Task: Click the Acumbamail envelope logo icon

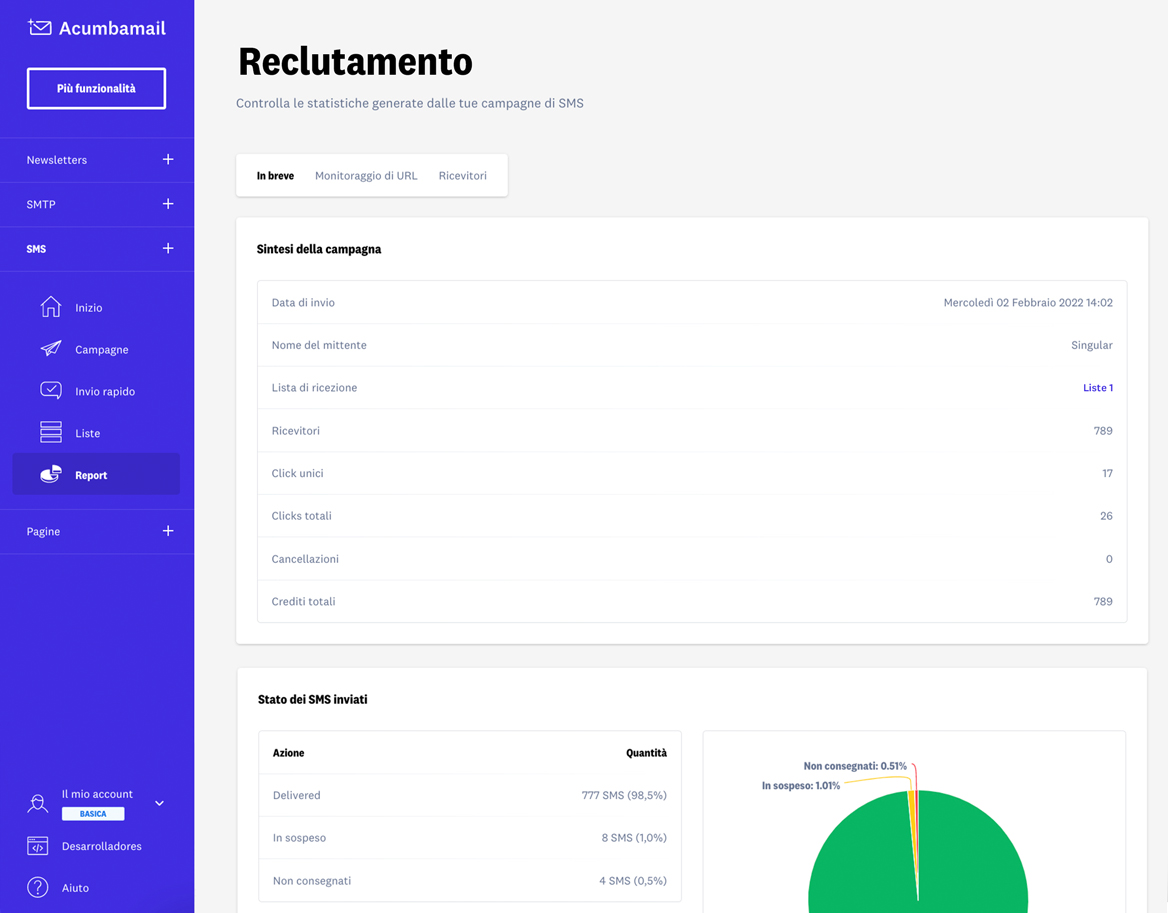Action: (x=39, y=28)
